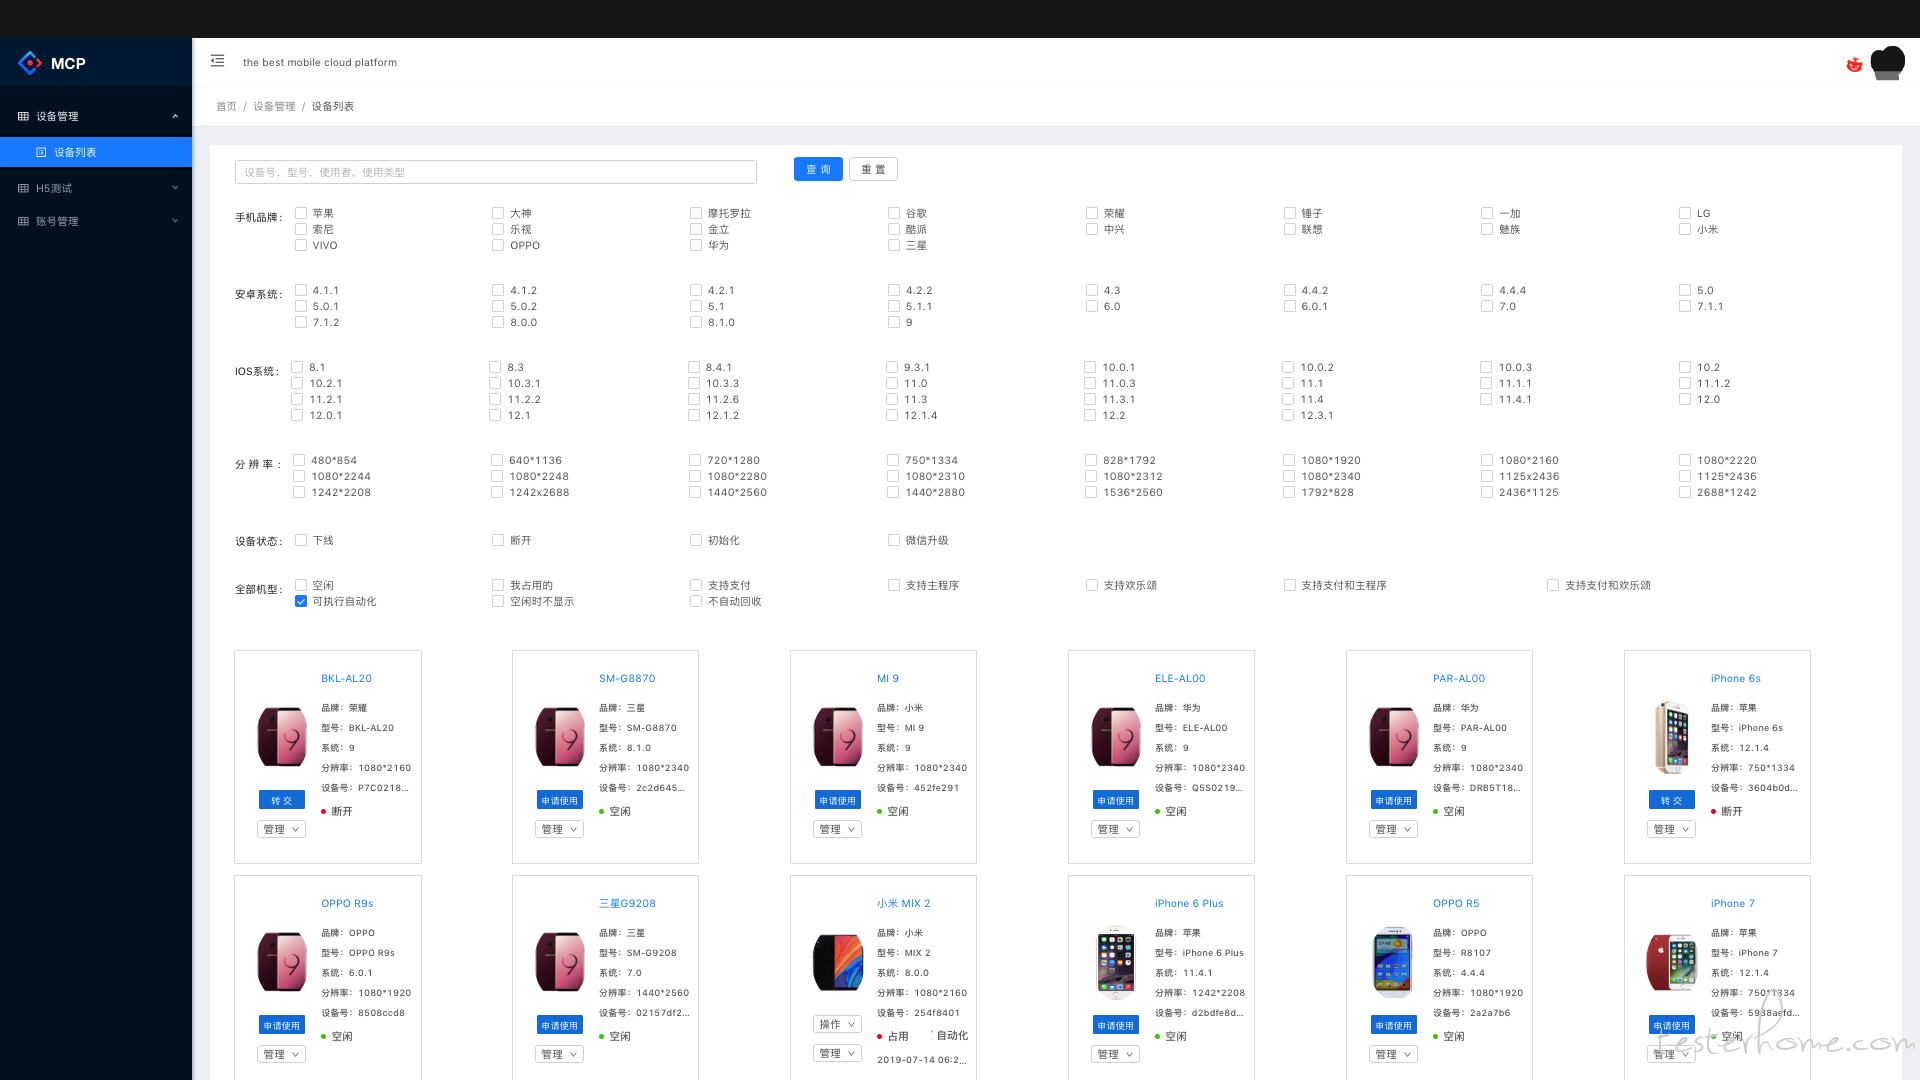
Task: Click the 账号管理 sidebar icon
Action: pos(23,221)
